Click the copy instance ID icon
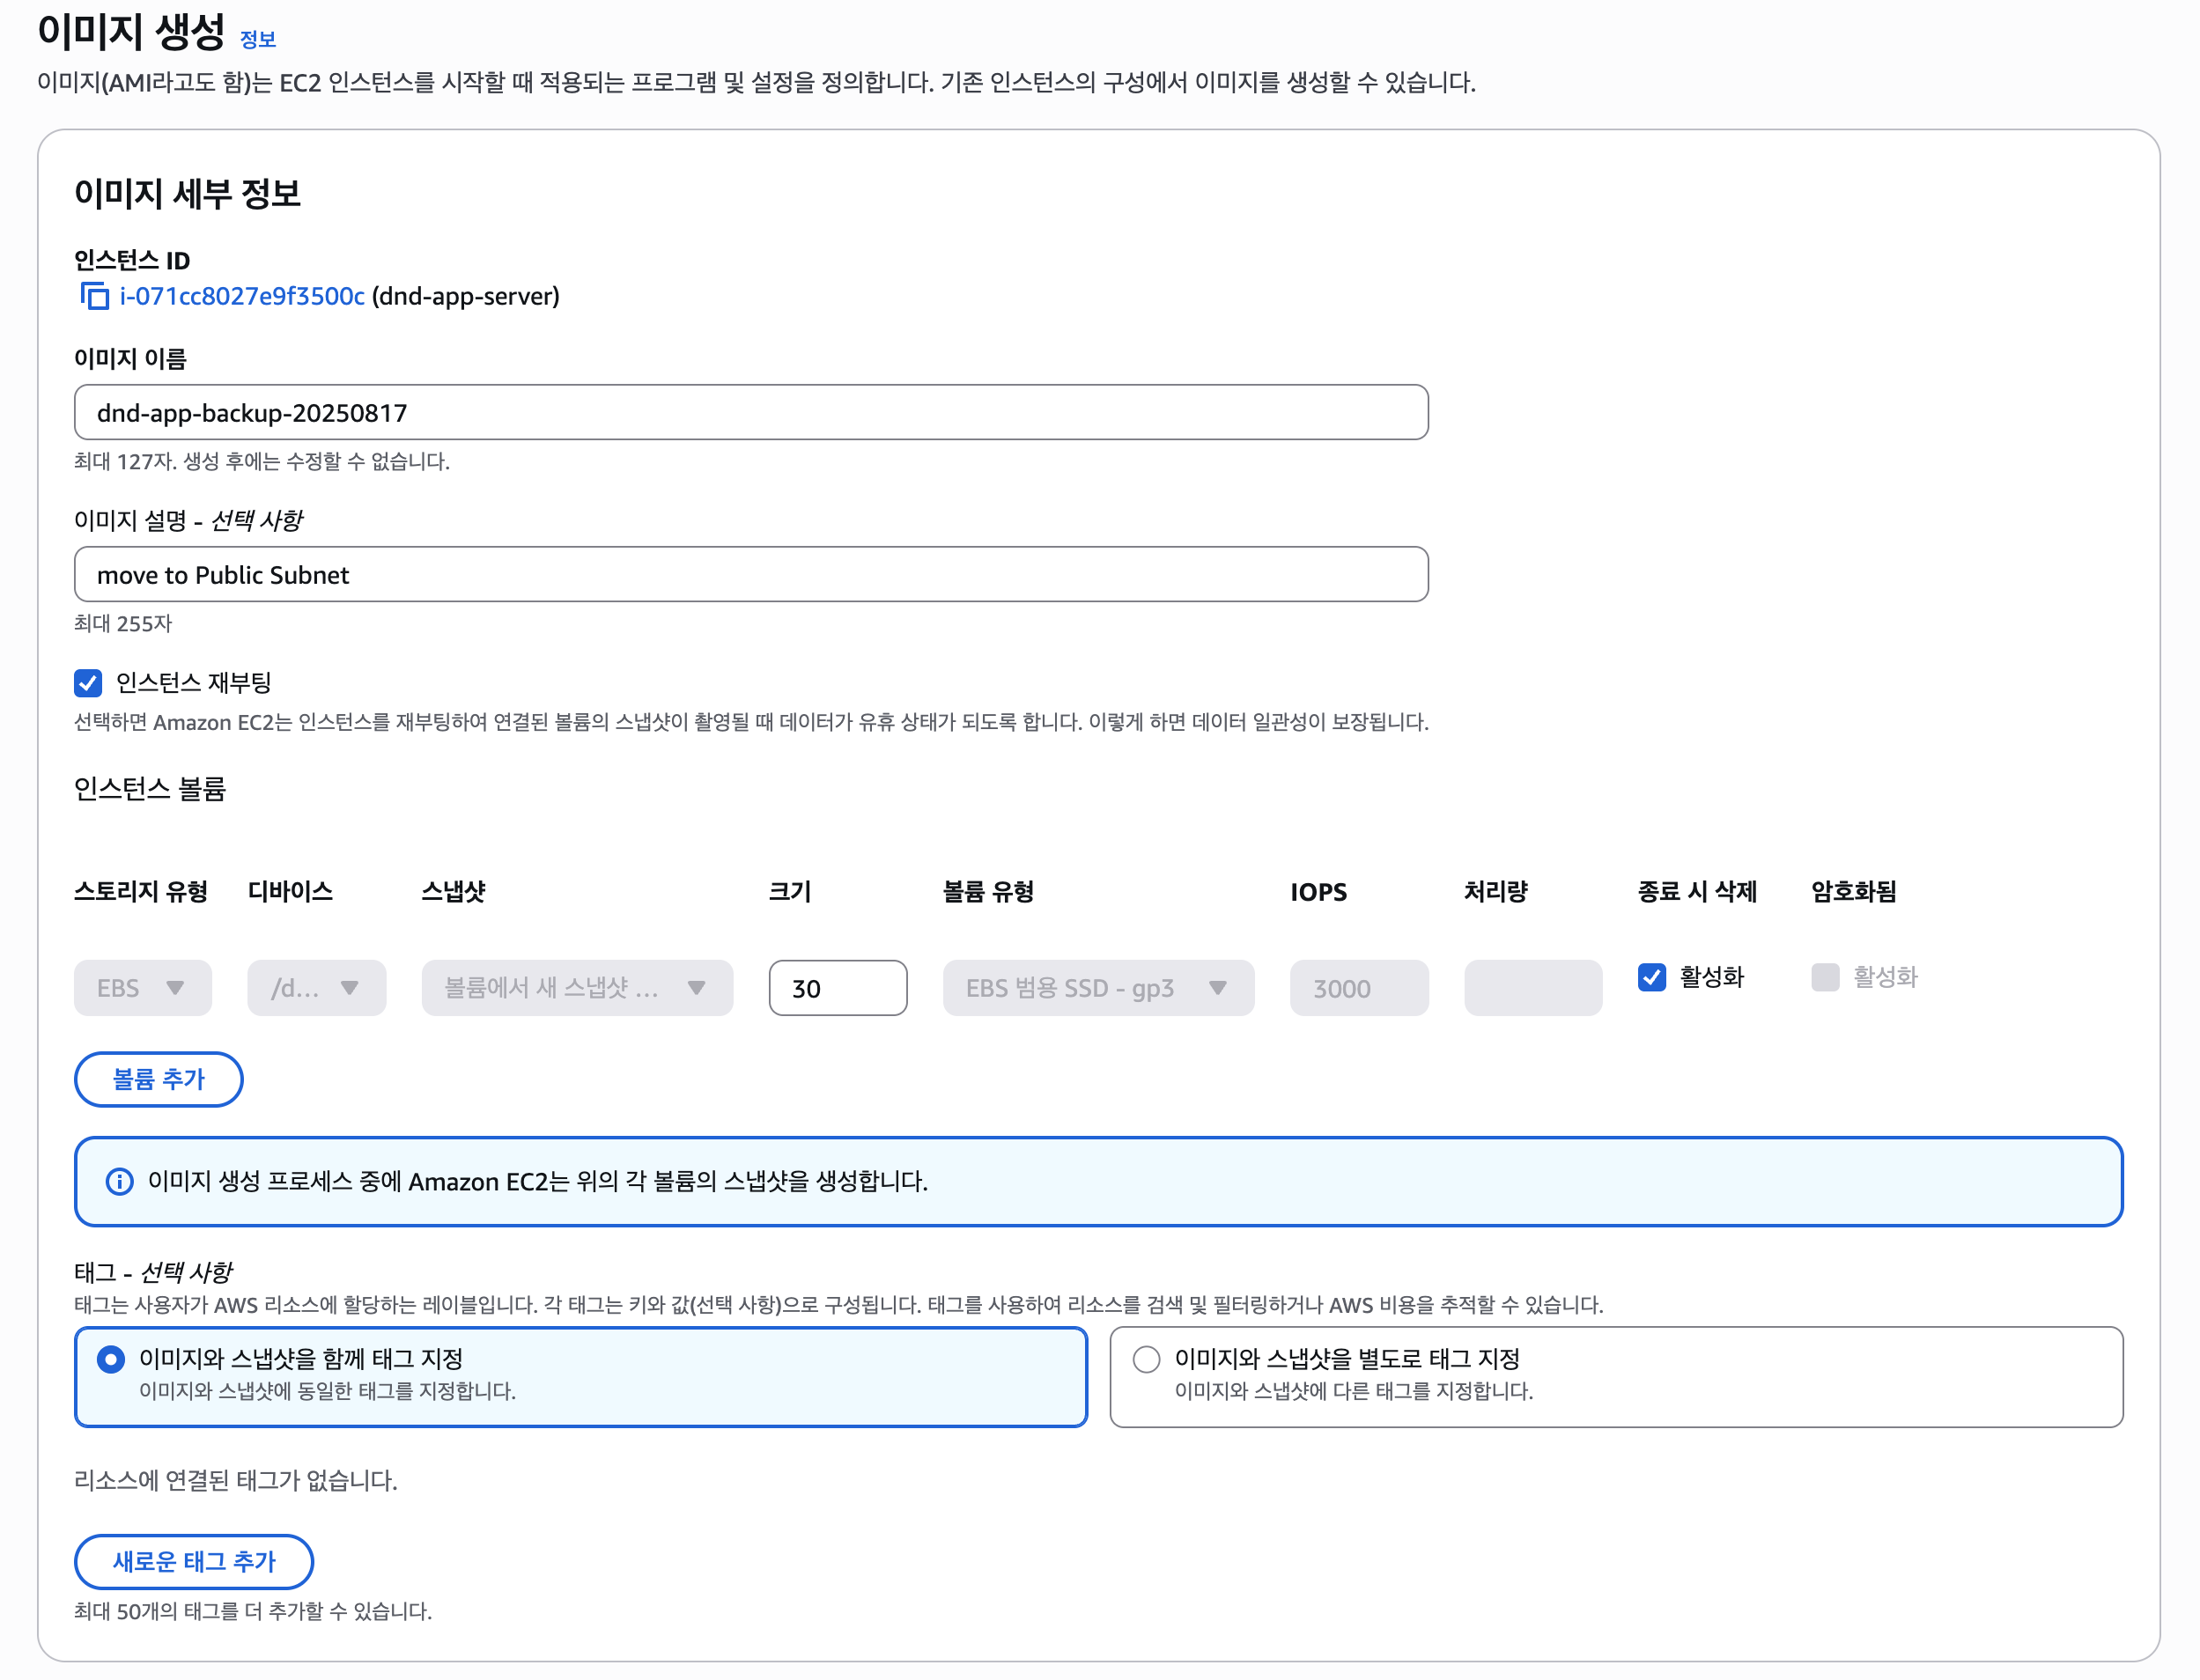The image size is (2200, 1680). 94,296
